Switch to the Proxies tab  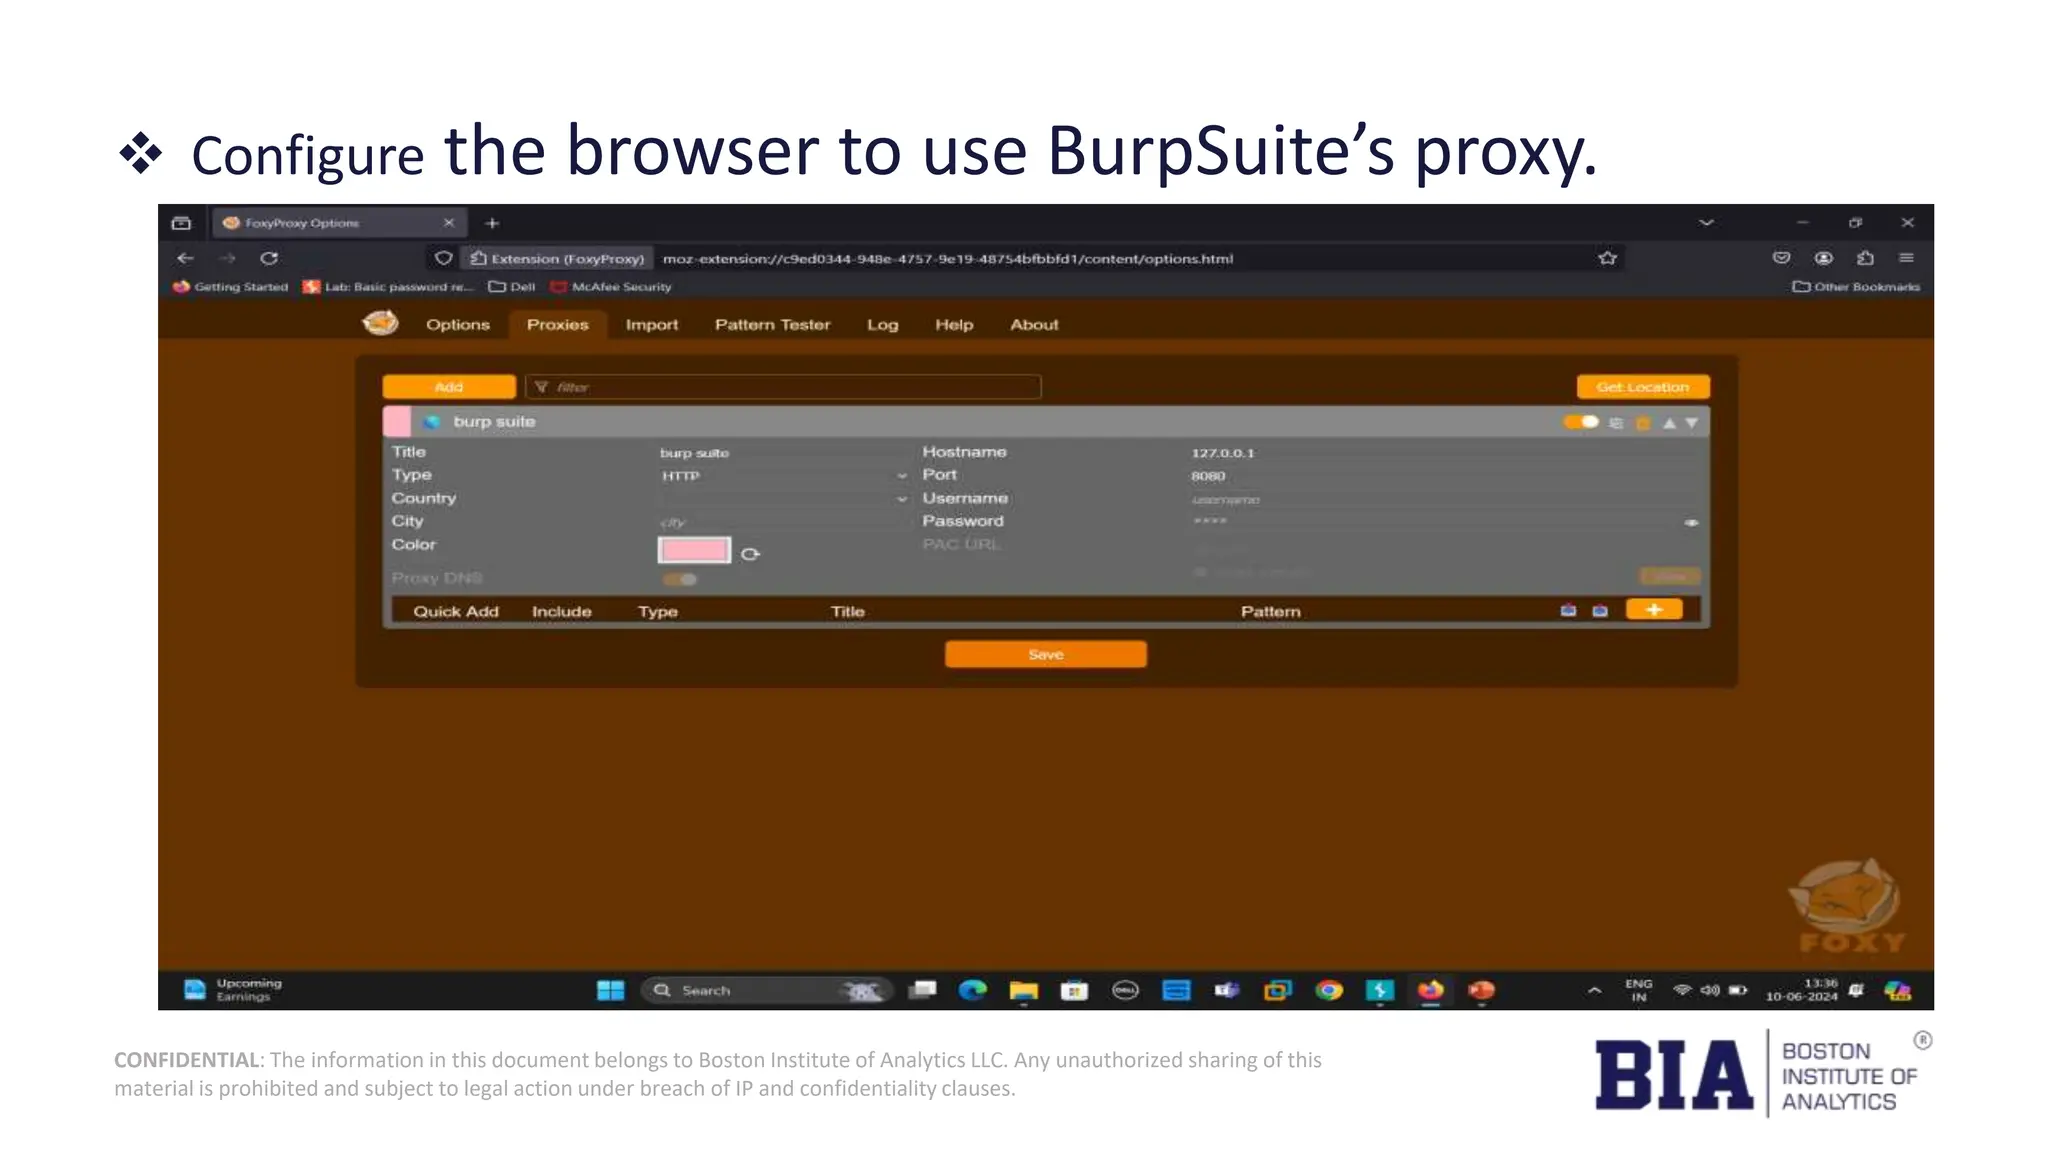[558, 325]
